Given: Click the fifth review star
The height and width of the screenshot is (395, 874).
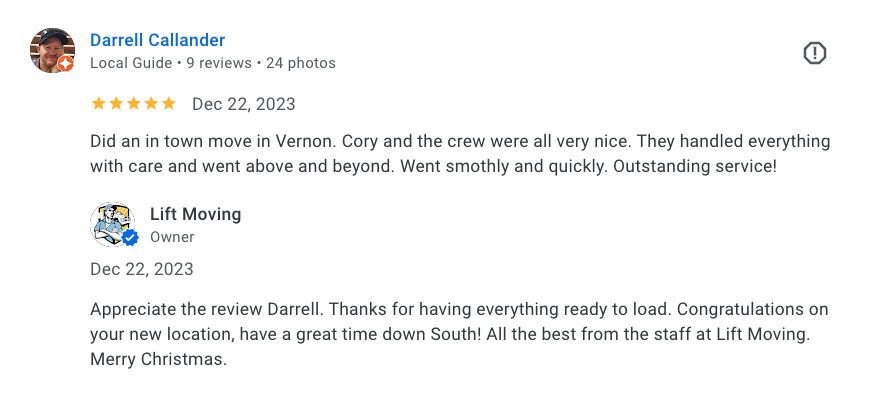Looking at the screenshot, I should coord(168,104).
